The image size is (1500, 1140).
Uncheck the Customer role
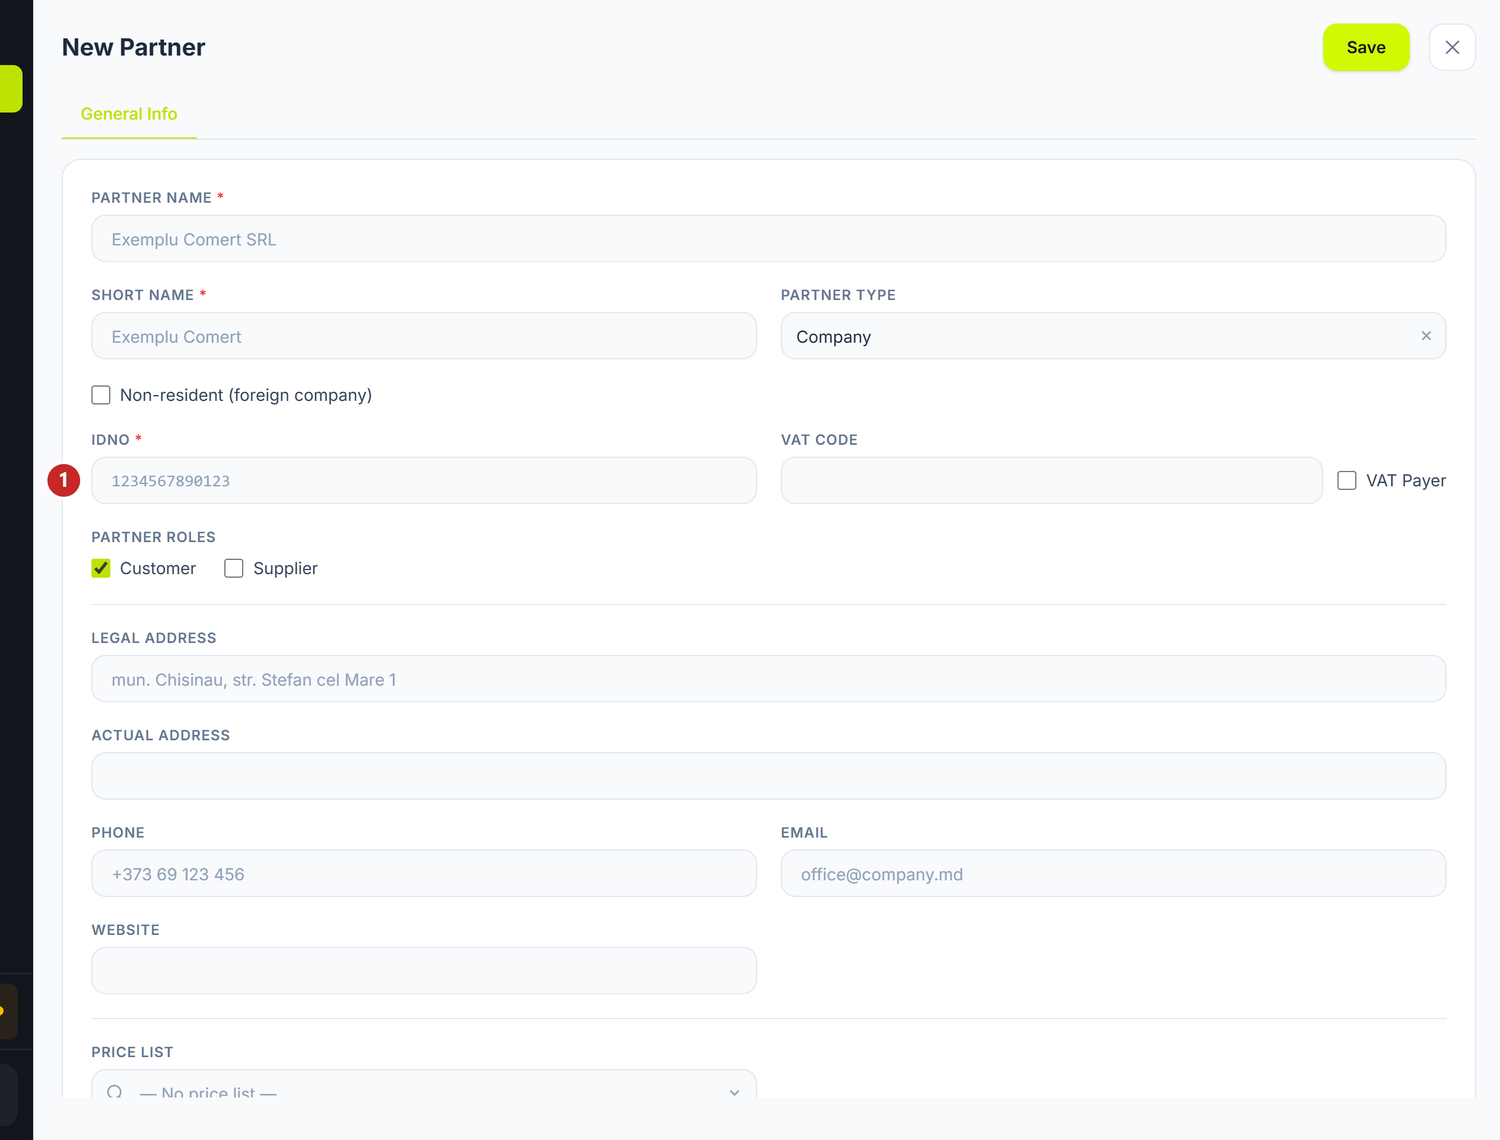(101, 568)
